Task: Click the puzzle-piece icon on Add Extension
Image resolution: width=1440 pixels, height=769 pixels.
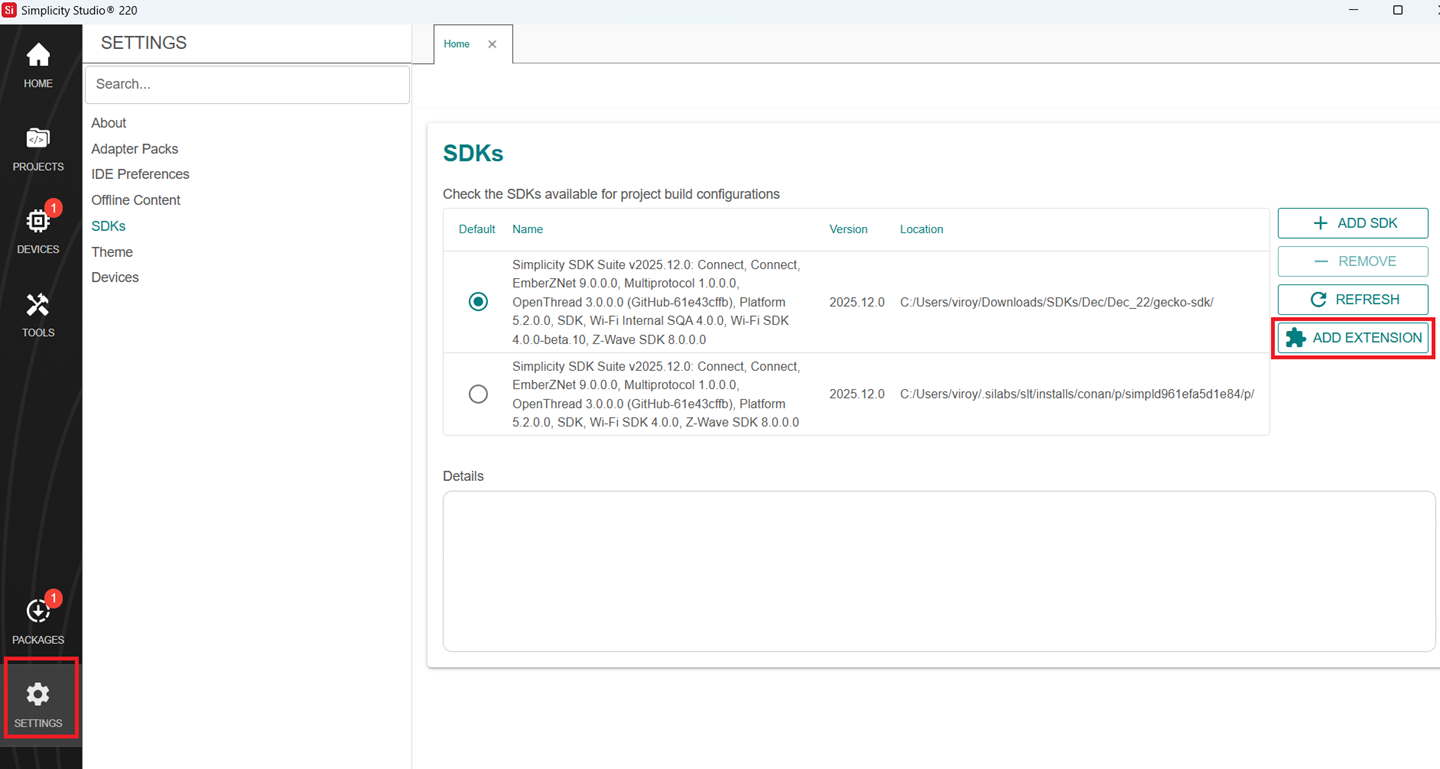Action: point(1294,337)
